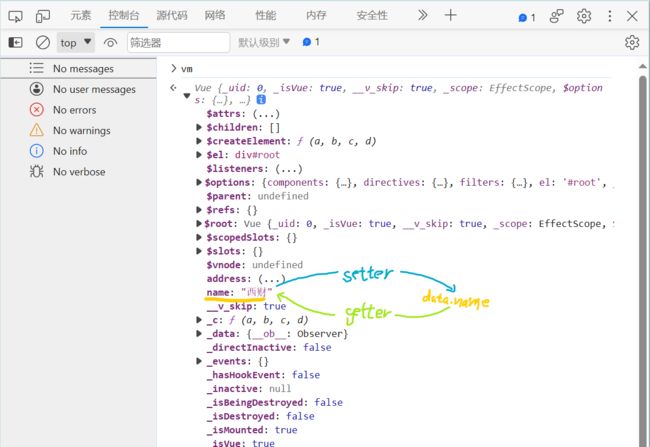Open the three-dot customize menu
The width and height of the screenshot is (650, 447).
609,16
